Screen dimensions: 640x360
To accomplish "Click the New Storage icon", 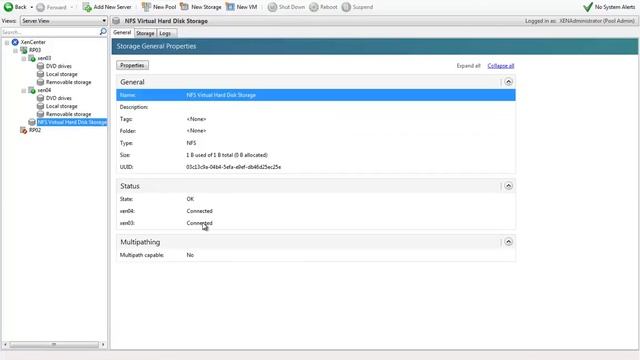I will pyautogui.click(x=184, y=7).
